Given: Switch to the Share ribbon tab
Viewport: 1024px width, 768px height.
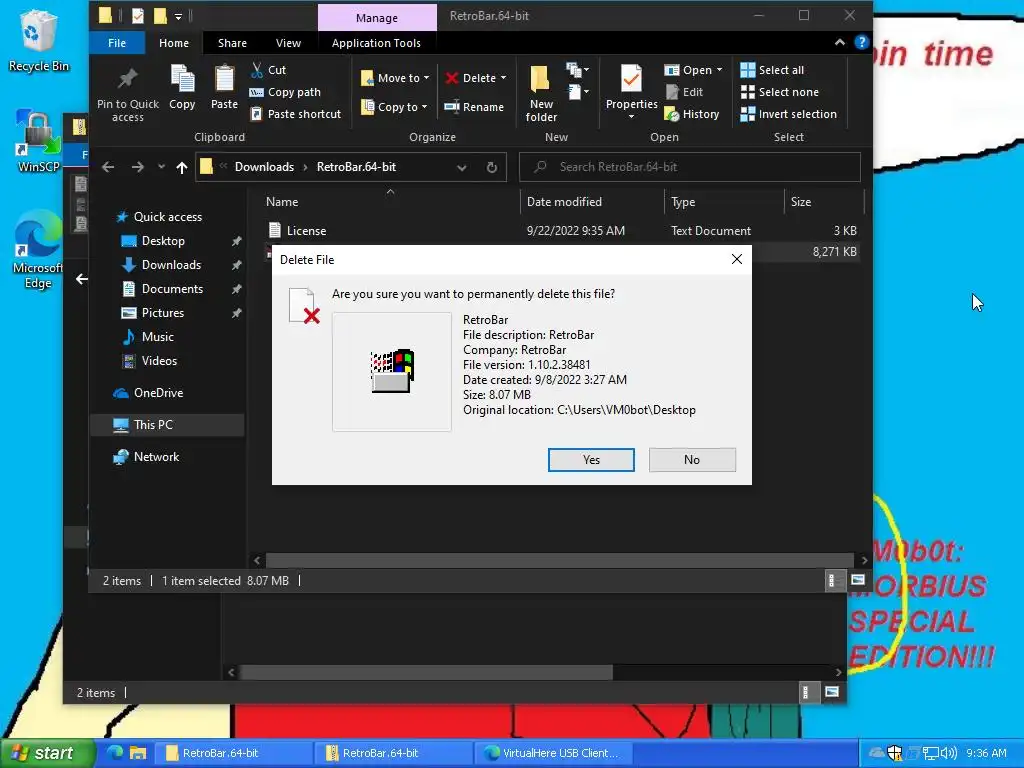Looking at the screenshot, I should pos(232,43).
